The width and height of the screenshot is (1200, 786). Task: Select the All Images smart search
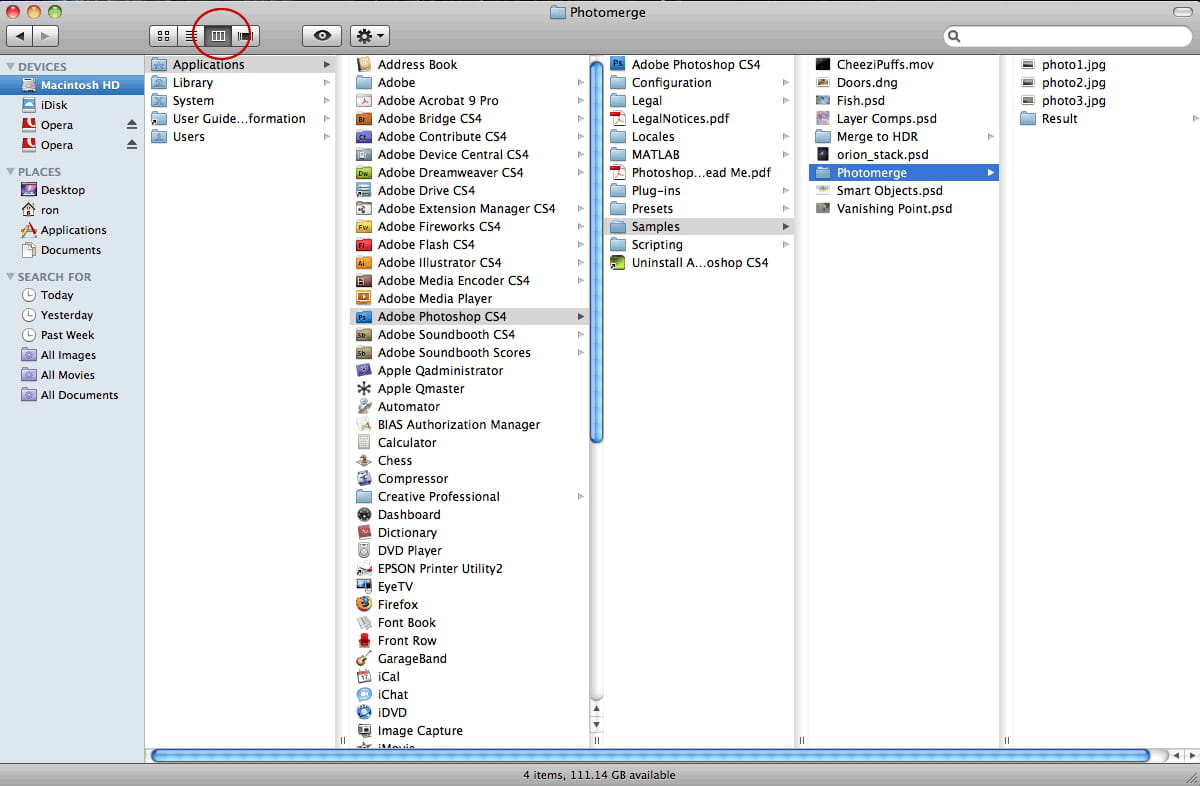tap(68, 355)
